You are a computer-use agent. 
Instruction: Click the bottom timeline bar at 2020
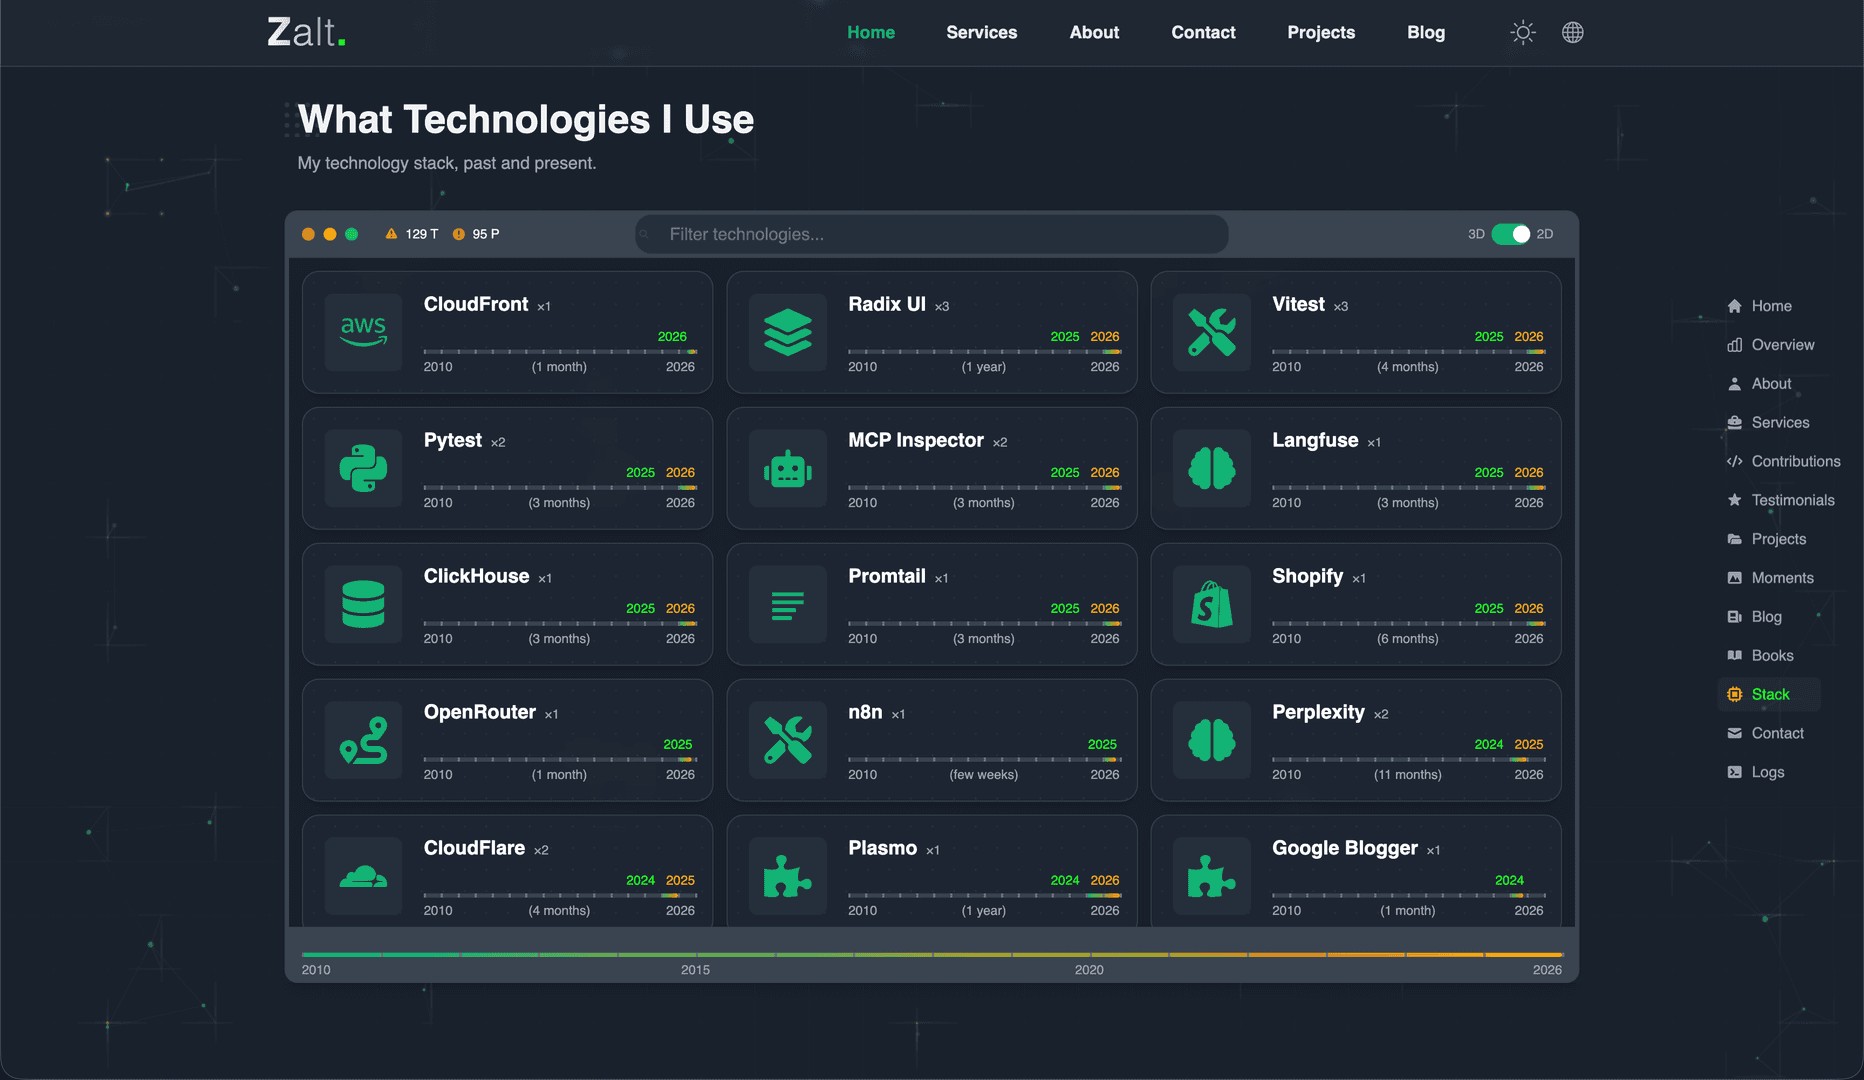[1089, 955]
